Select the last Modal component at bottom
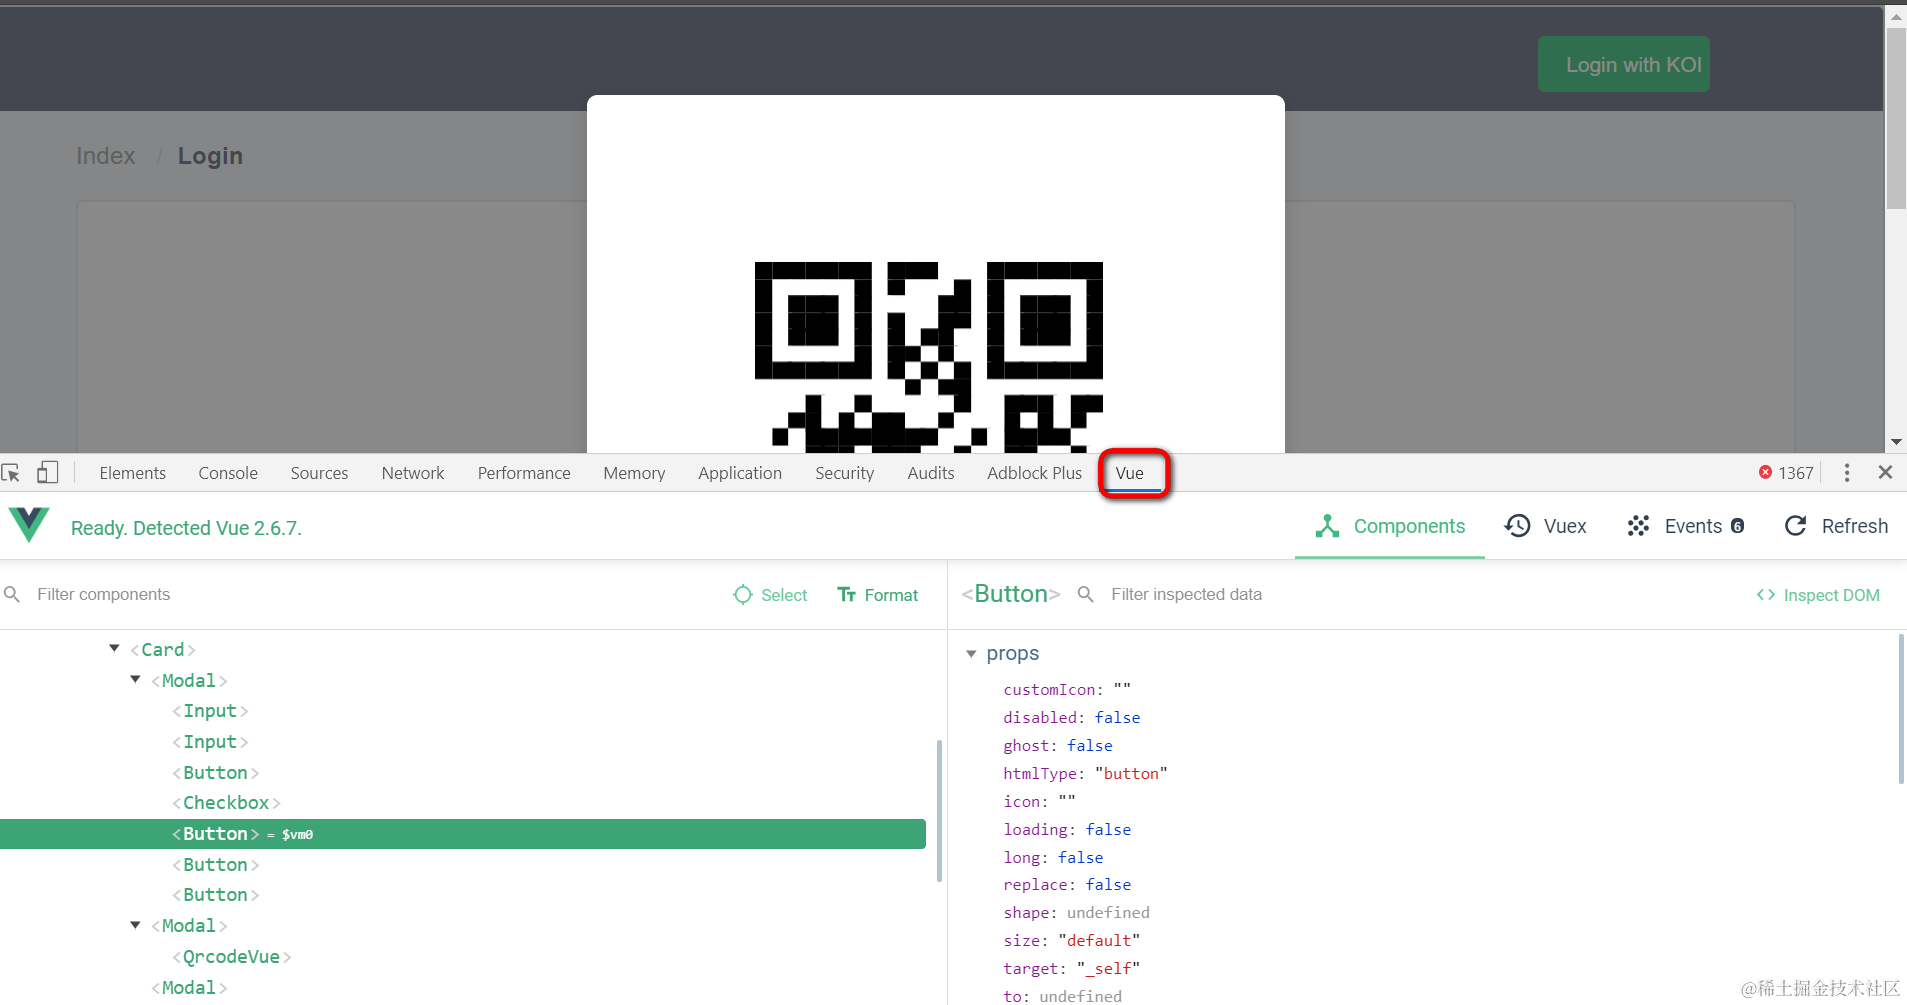This screenshot has width=1907, height=1005. point(189,988)
